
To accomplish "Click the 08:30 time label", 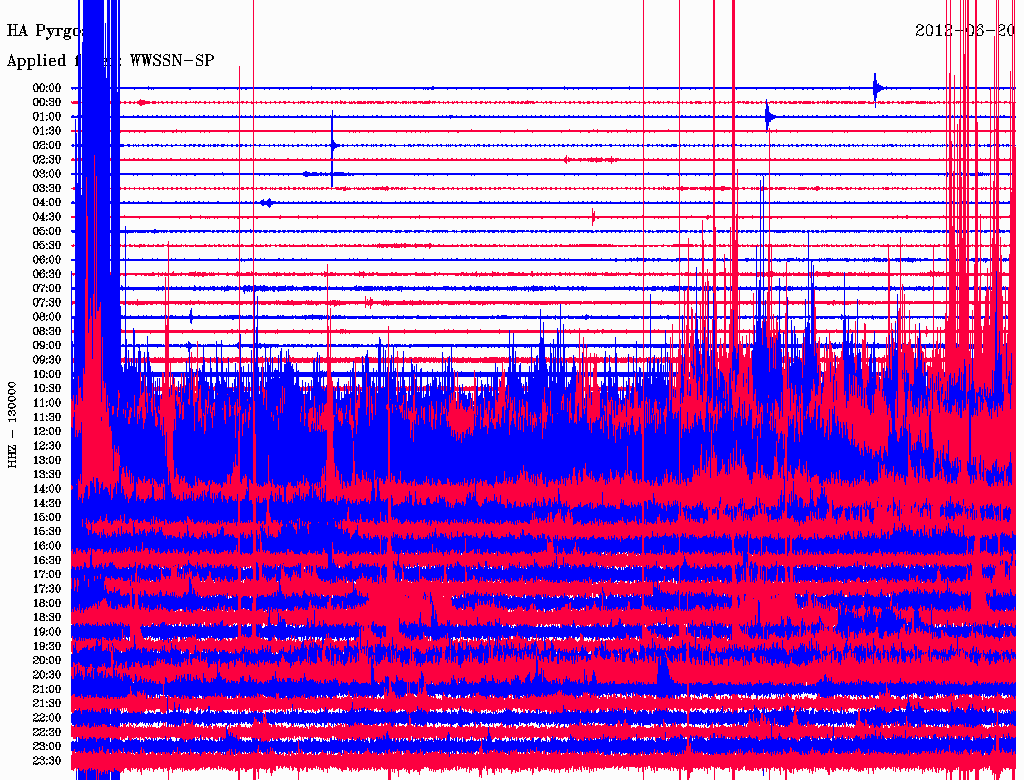I will coord(47,332).
